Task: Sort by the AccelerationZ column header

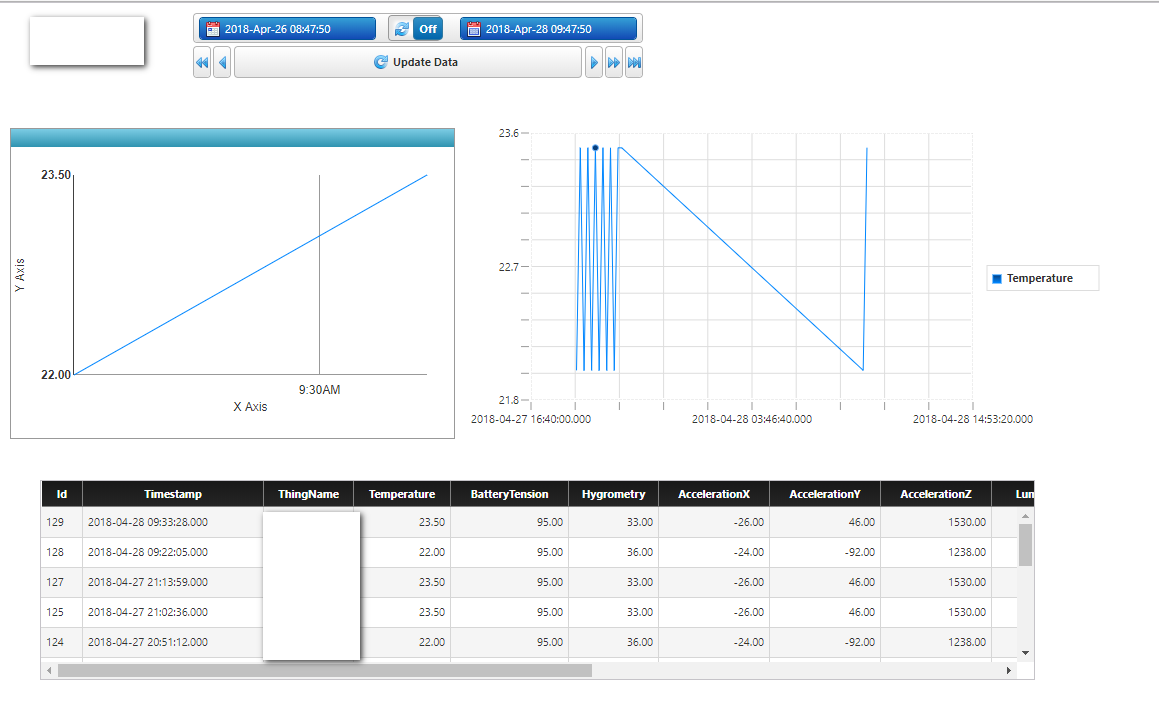Action: [x=936, y=494]
